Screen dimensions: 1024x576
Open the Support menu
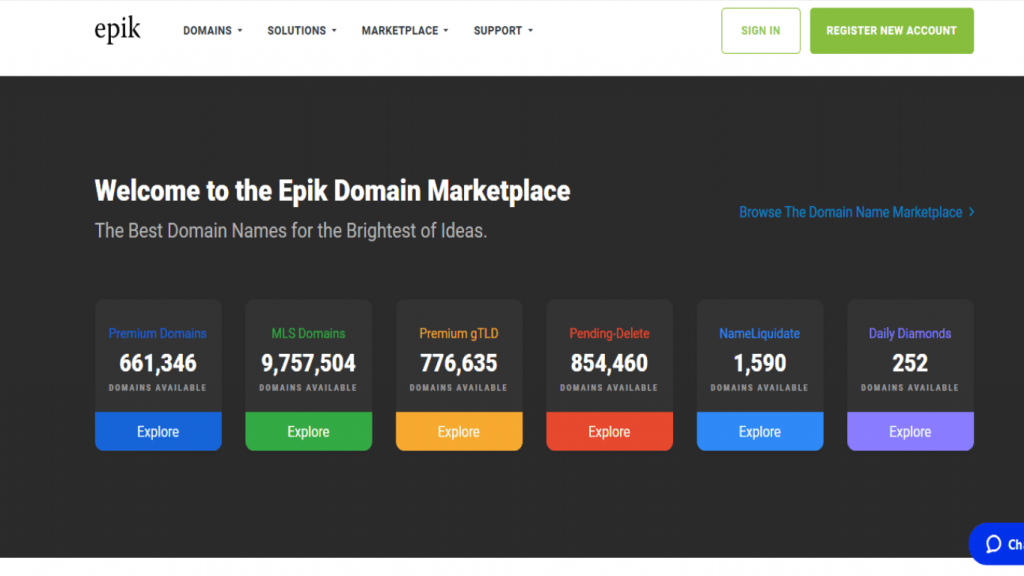pos(503,31)
